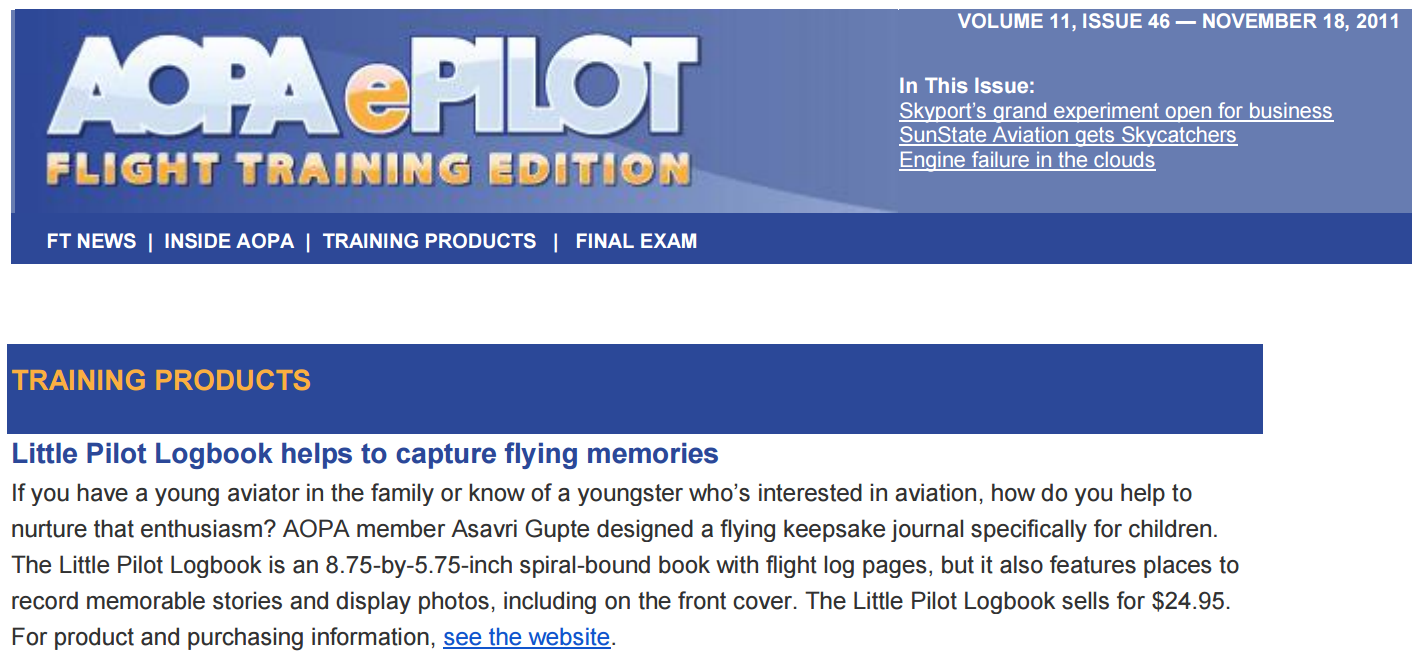The height and width of the screenshot is (659, 1416).
Task: Follow the Engine failure in the clouds link
Action: tap(1027, 160)
